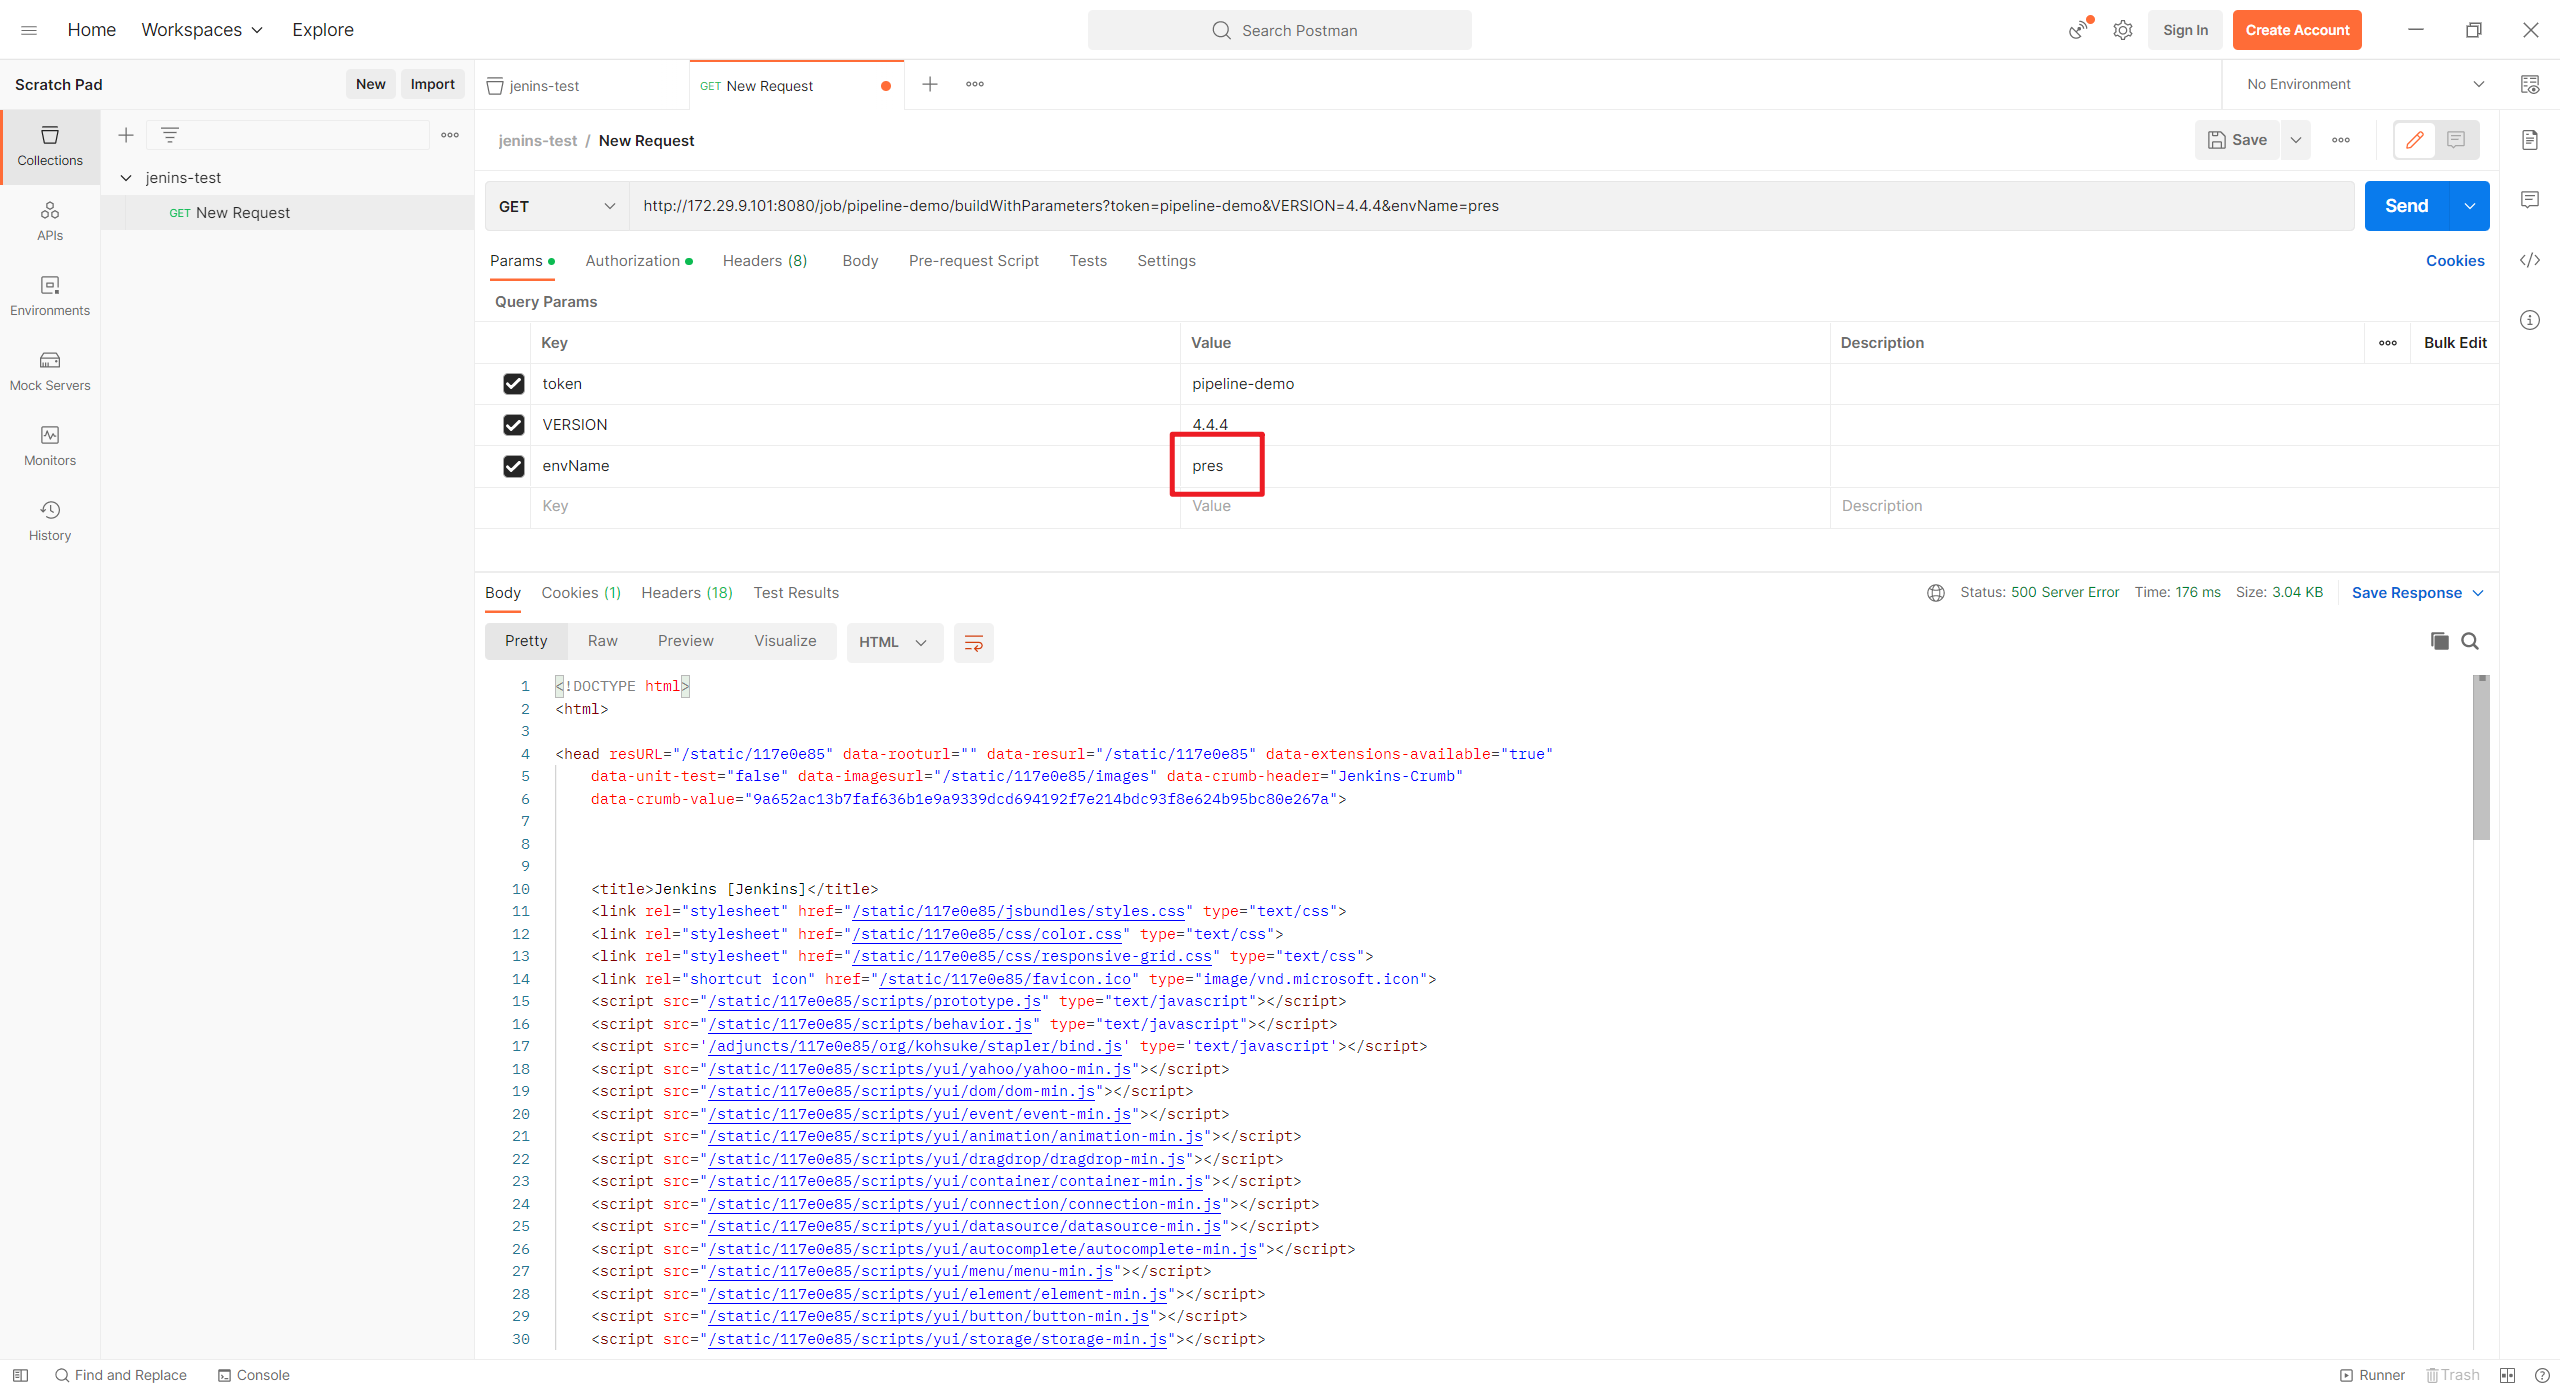Viewport: 2560px width, 1383px height.
Task: Open the Save options dropdown arrow
Action: [2296, 140]
